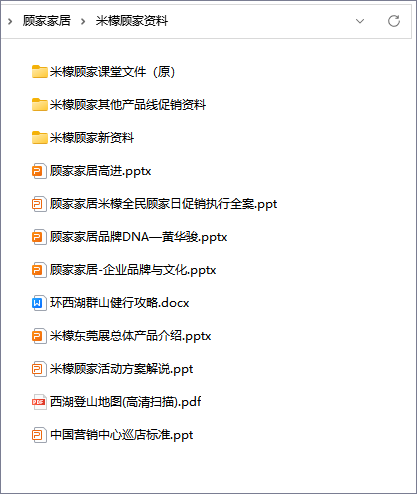Select folder icon of 米檬顾家其他产品线促销资料

tap(39, 104)
